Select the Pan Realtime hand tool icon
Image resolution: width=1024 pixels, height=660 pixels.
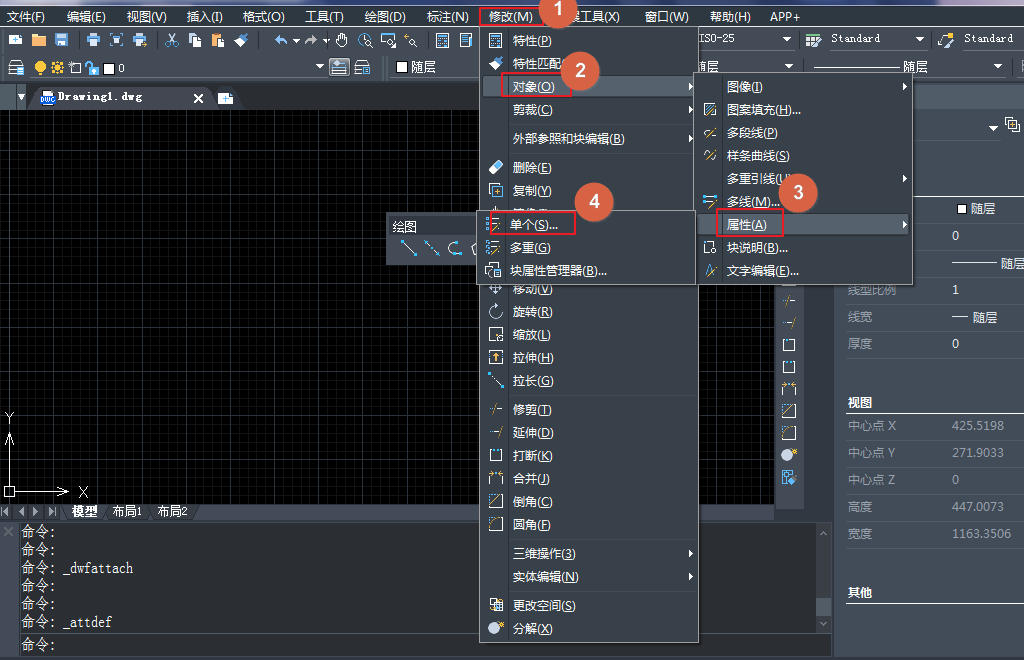(x=343, y=40)
